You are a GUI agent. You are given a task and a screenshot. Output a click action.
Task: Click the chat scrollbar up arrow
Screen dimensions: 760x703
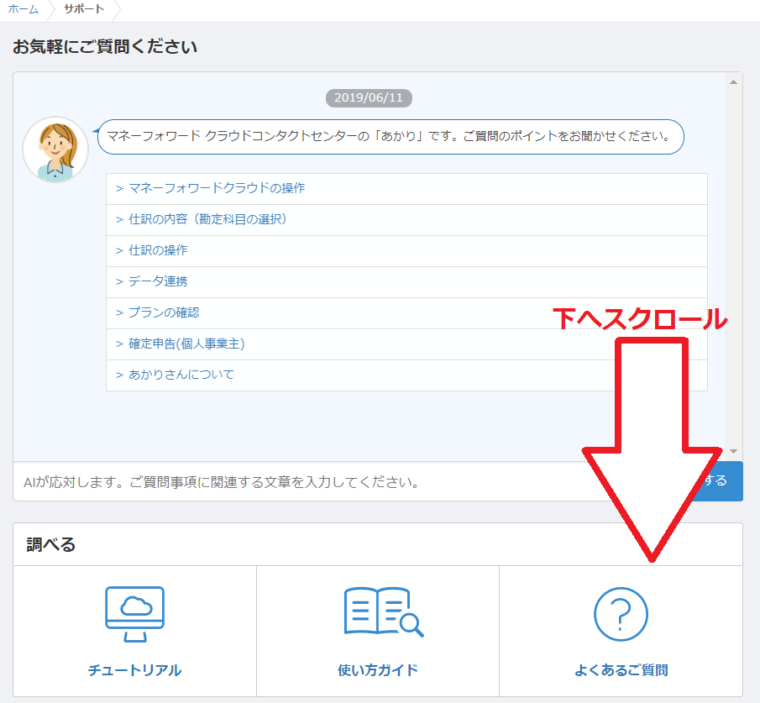coord(733,82)
